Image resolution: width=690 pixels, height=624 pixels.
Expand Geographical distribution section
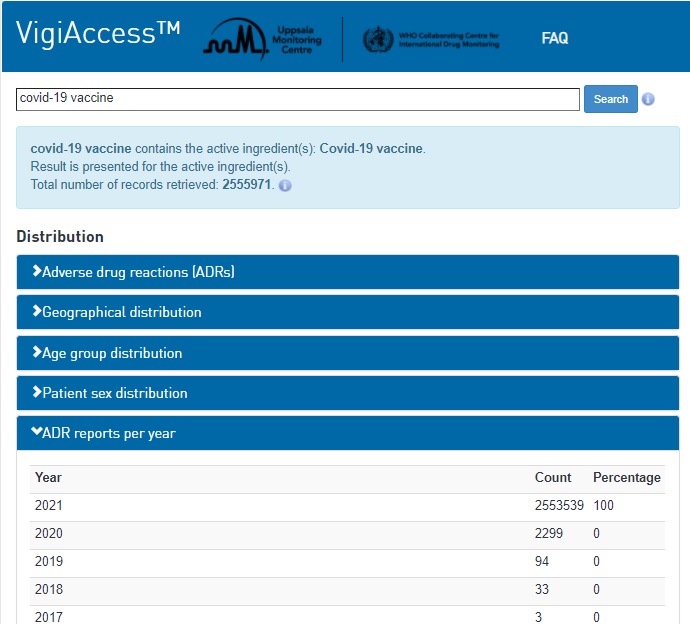(x=348, y=312)
